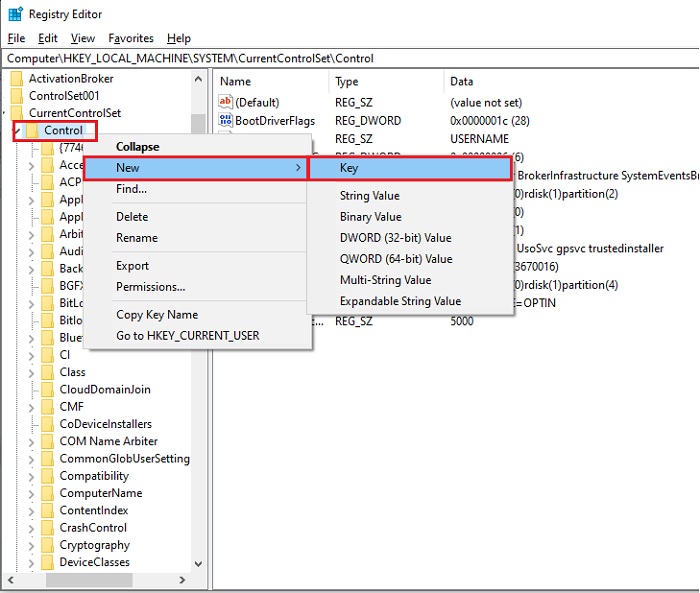Click the ActivationBroker folder icon
The height and width of the screenshot is (593, 700).
click(16, 78)
